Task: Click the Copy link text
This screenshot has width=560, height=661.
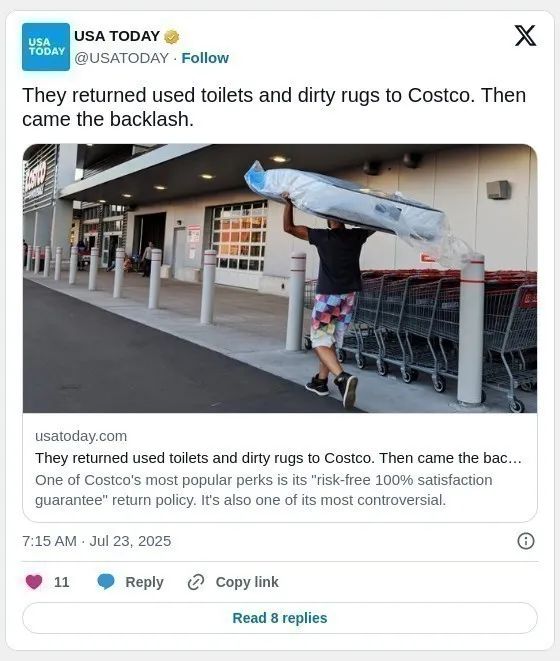Action: 247,582
